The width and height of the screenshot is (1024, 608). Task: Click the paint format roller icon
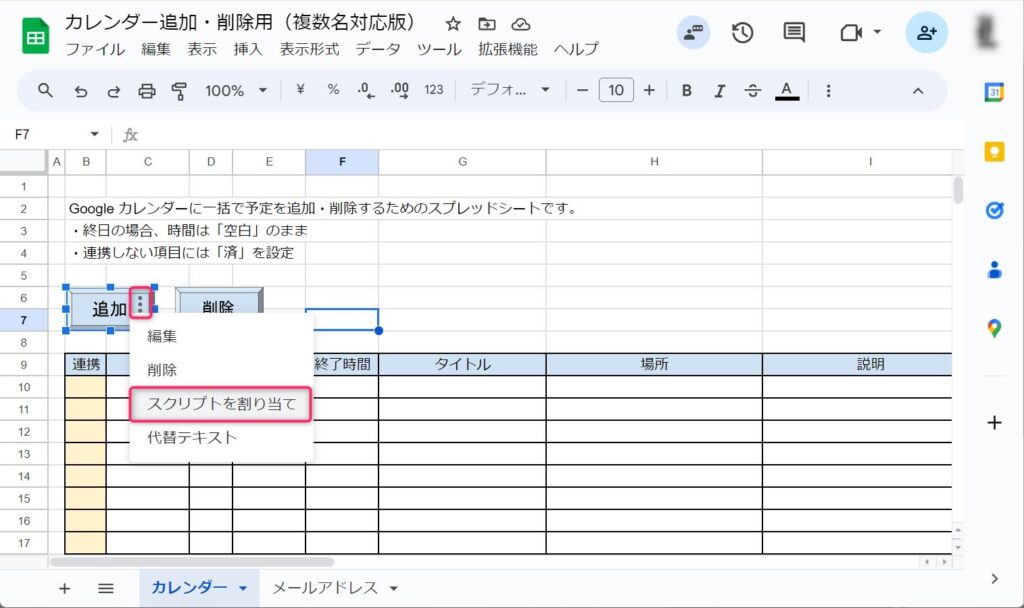pyautogui.click(x=180, y=91)
